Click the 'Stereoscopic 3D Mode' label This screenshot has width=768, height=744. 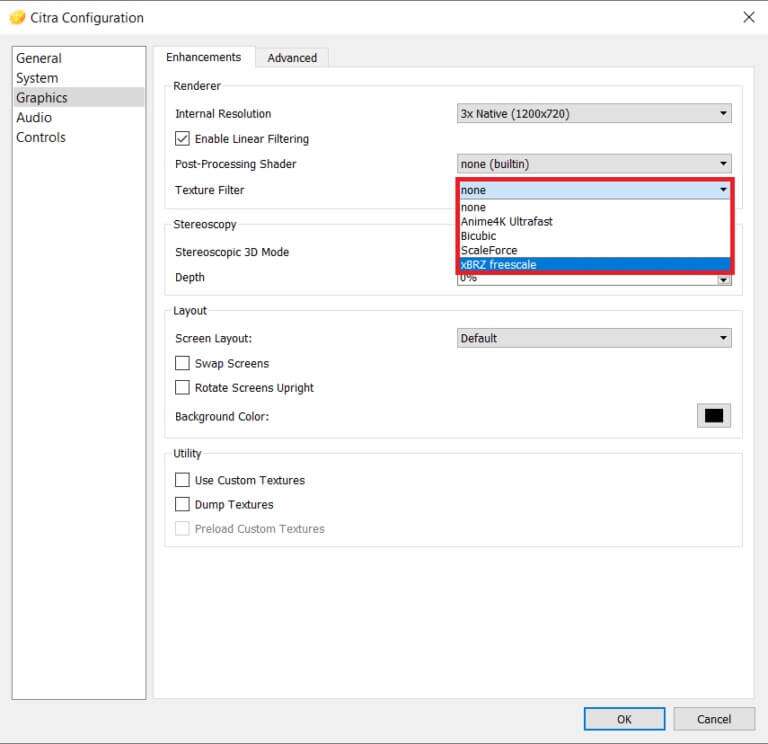pos(232,252)
